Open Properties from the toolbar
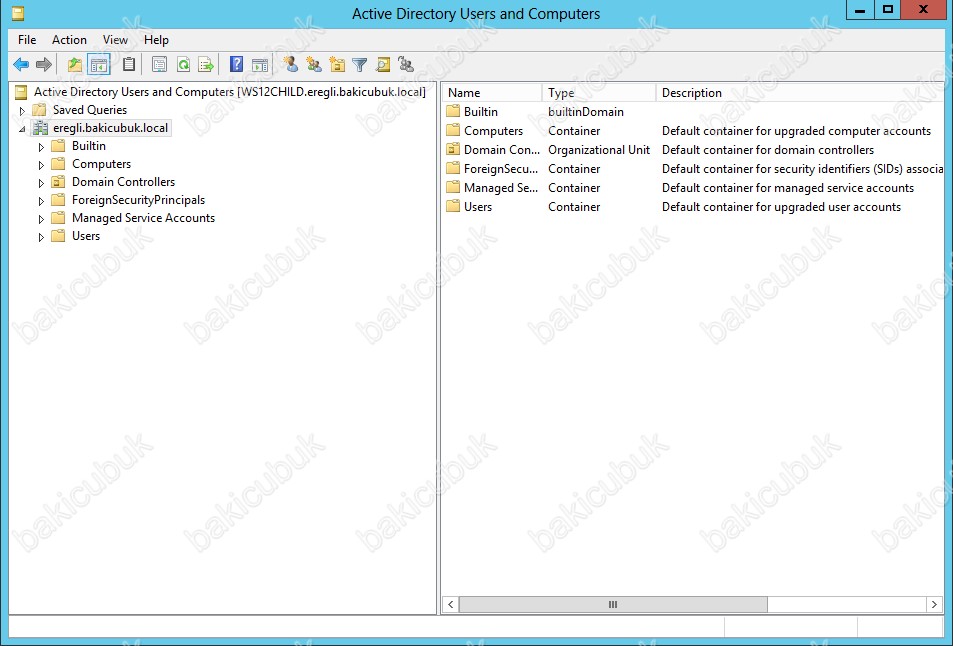 [159, 64]
